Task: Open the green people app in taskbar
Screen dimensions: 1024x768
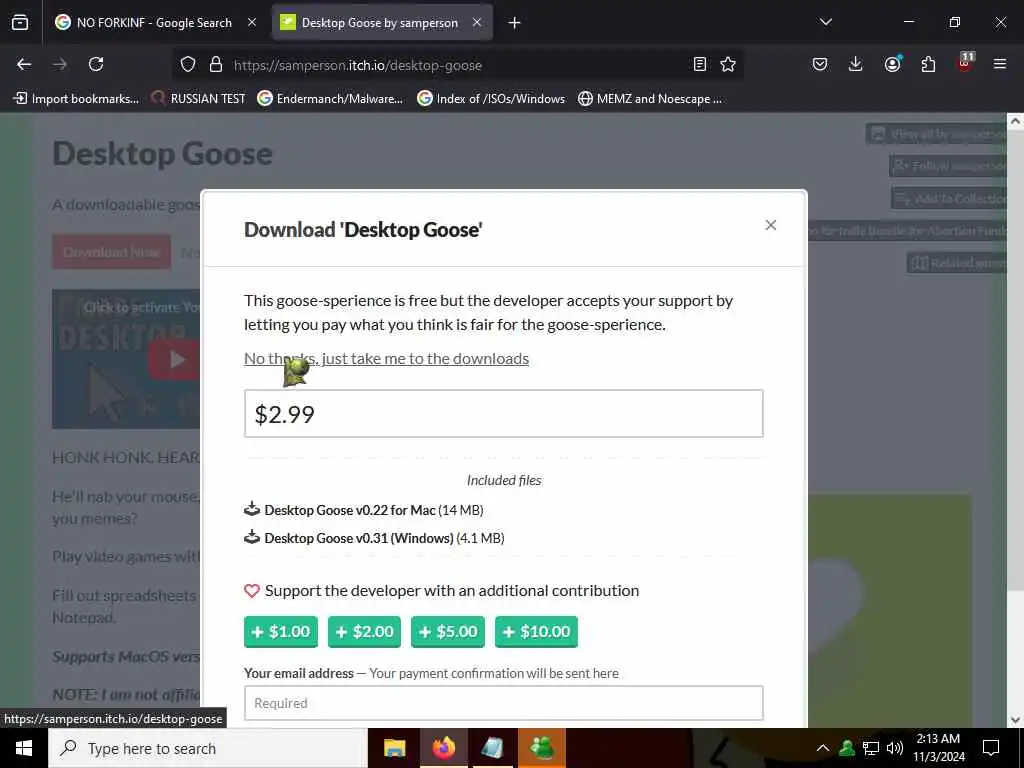Action: (x=541, y=748)
